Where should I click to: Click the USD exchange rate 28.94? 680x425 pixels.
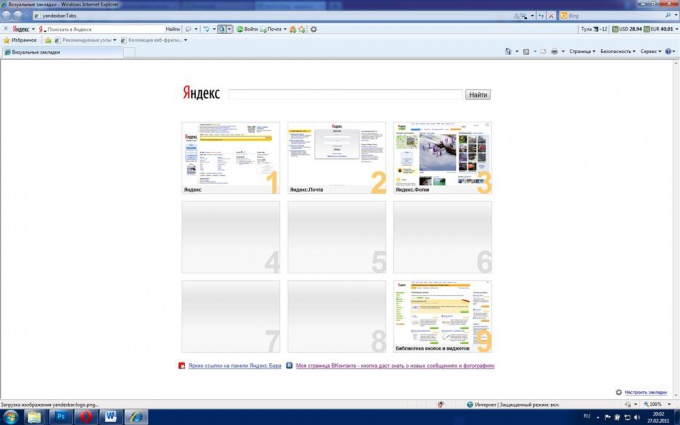click(x=627, y=29)
